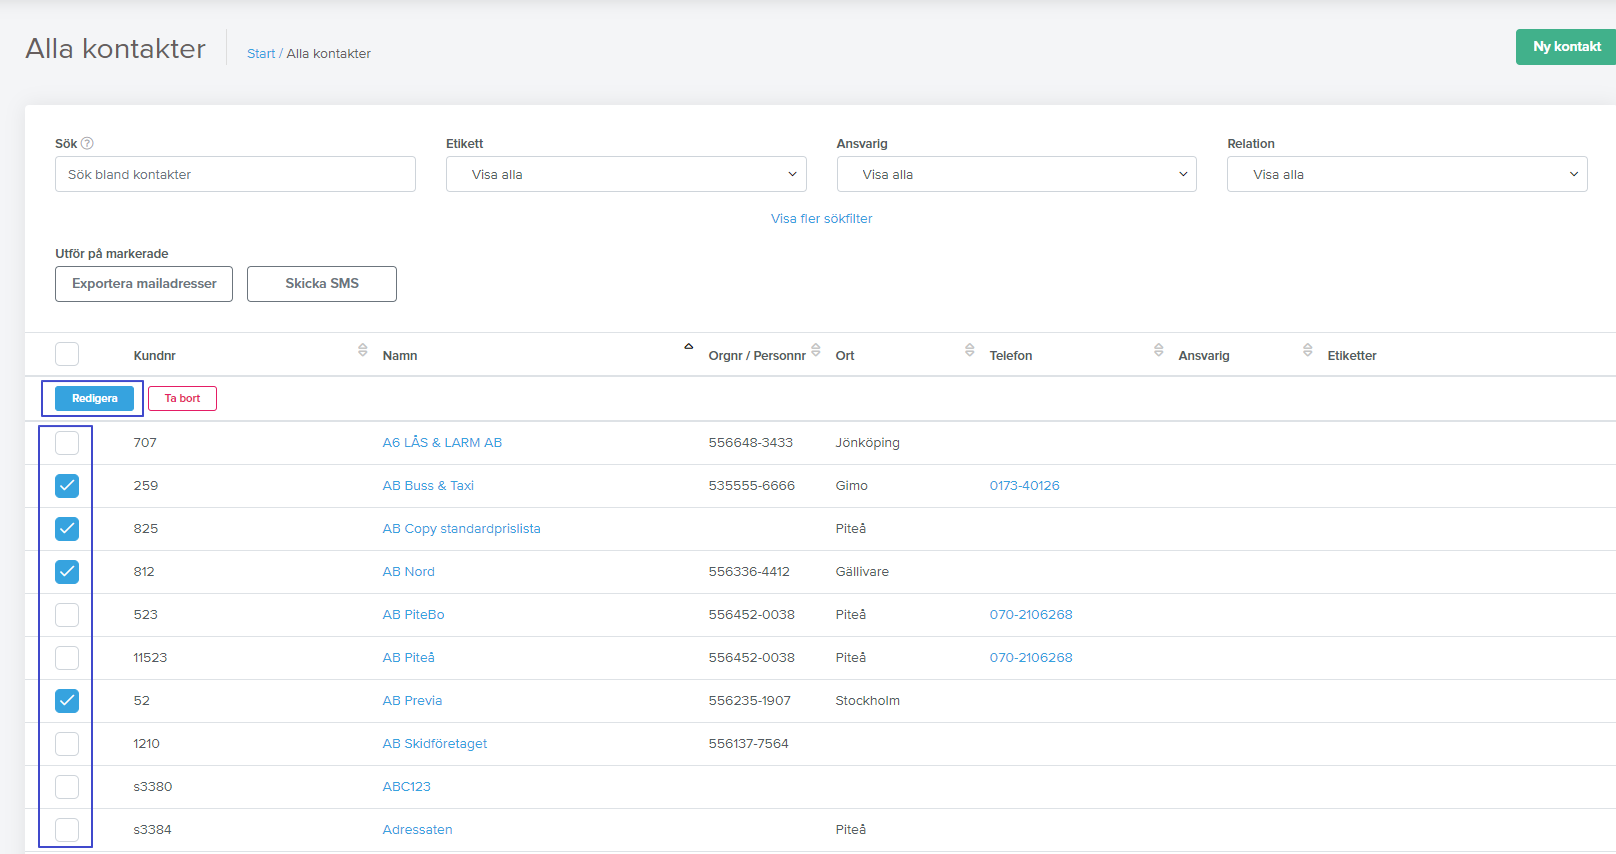Click phone 070-2106268 for AB Piteå
The width and height of the screenshot is (1616, 854).
pyautogui.click(x=1031, y=658)
